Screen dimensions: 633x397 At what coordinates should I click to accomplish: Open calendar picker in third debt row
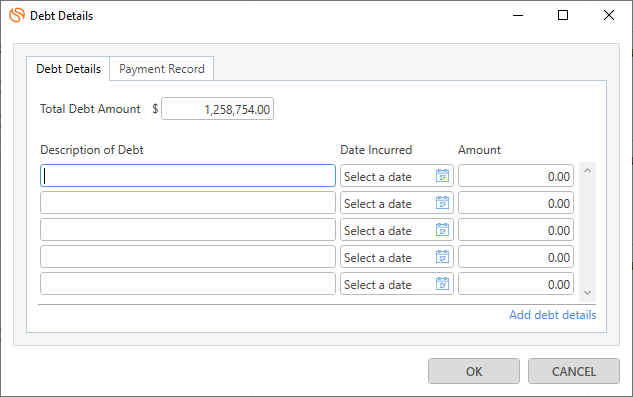pos(442,230)
